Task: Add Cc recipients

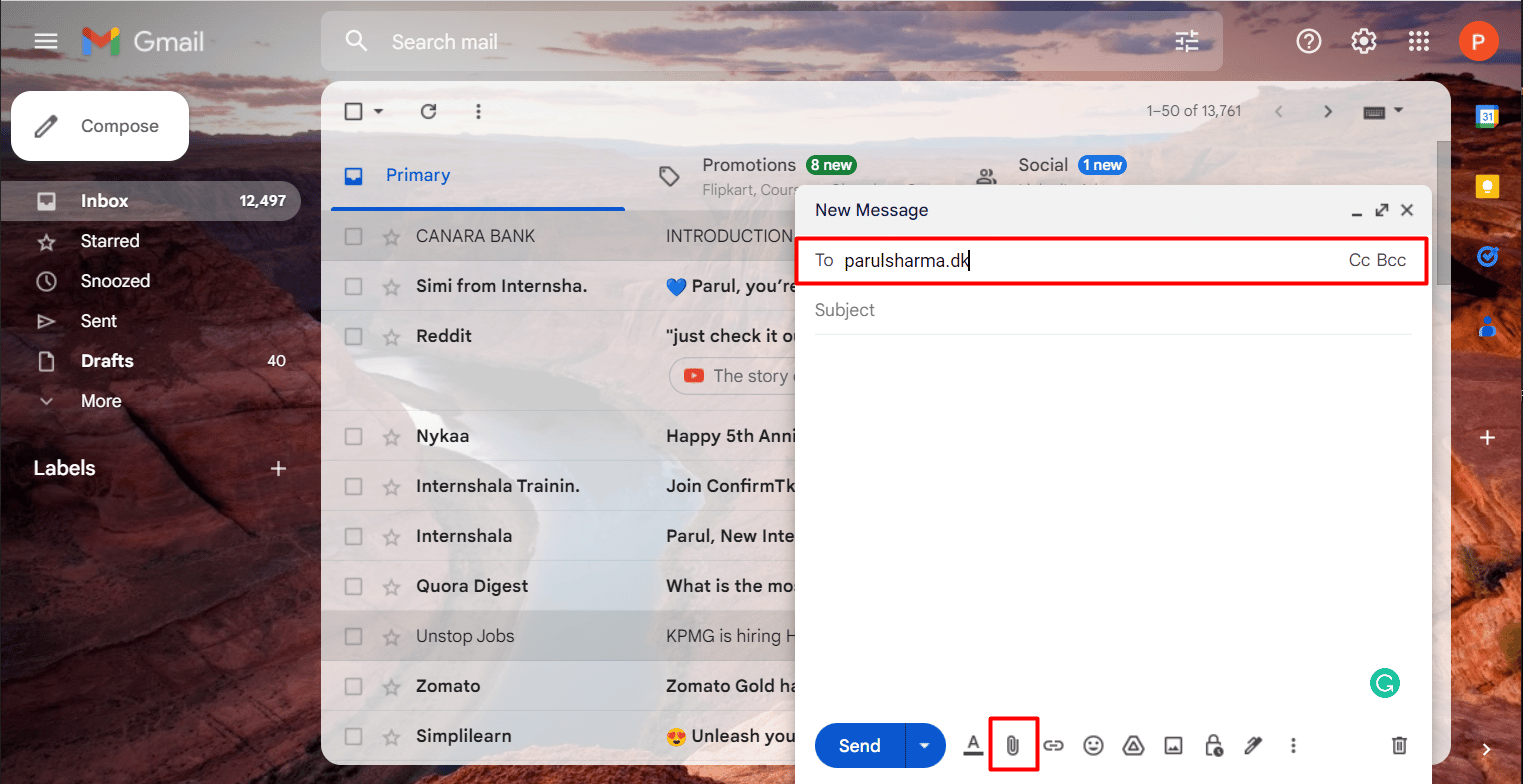Action: (1359, 260)
